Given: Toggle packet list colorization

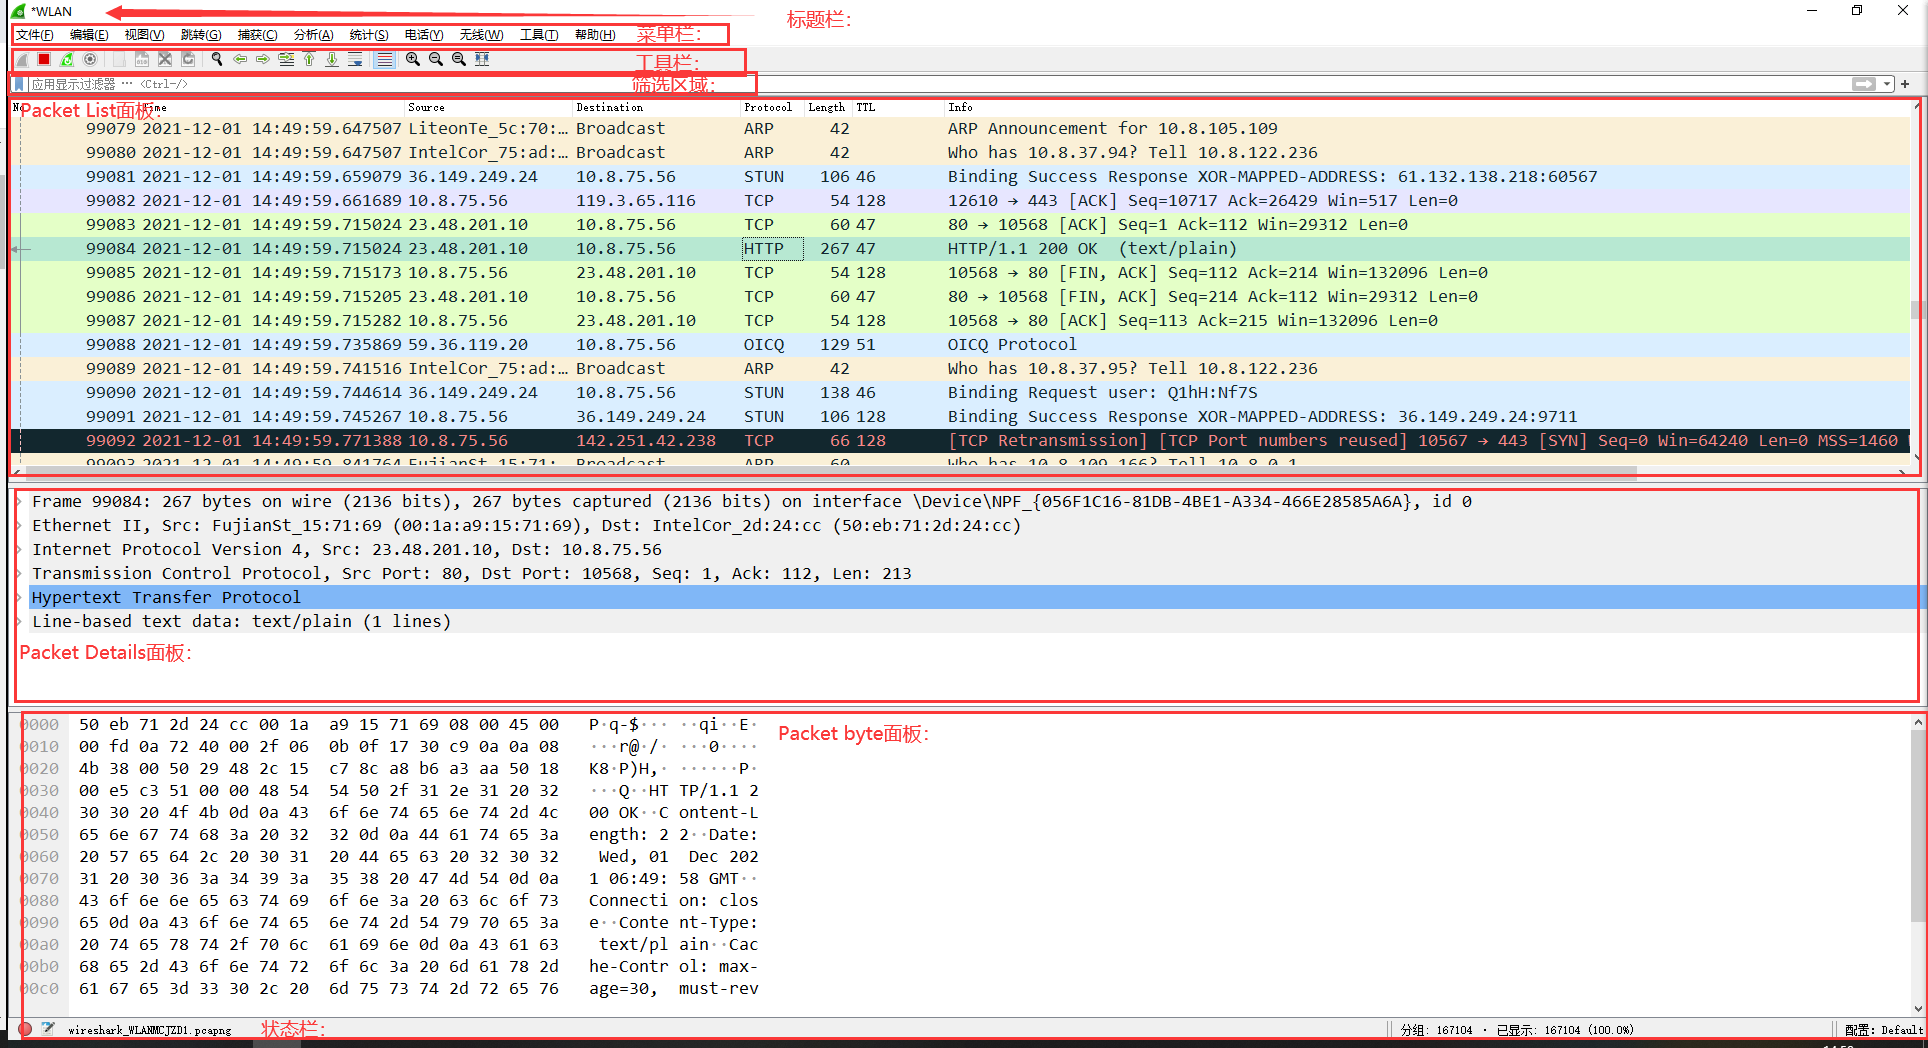Looking at the screenshot, I should [x=384, y=59].
